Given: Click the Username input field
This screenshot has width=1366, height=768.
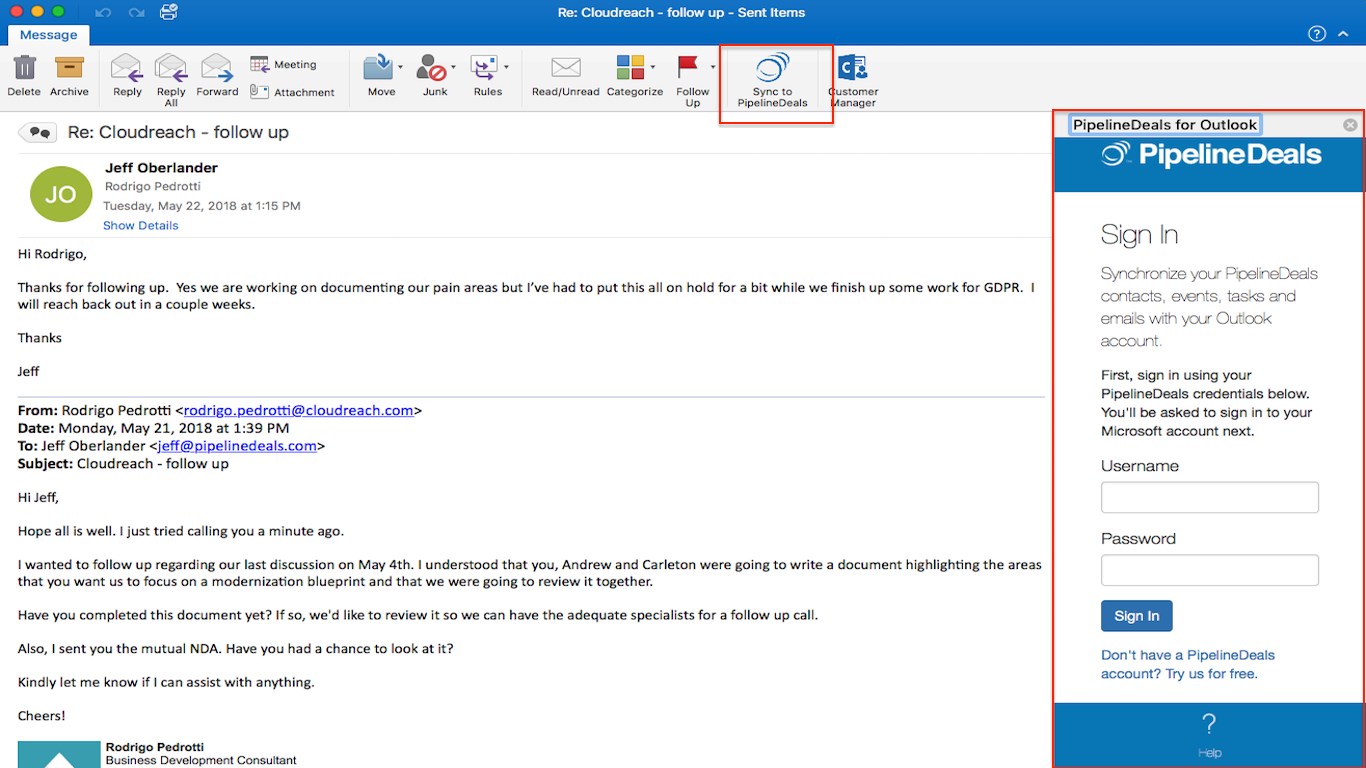Looking at the screenshot, I should 1210,497.
